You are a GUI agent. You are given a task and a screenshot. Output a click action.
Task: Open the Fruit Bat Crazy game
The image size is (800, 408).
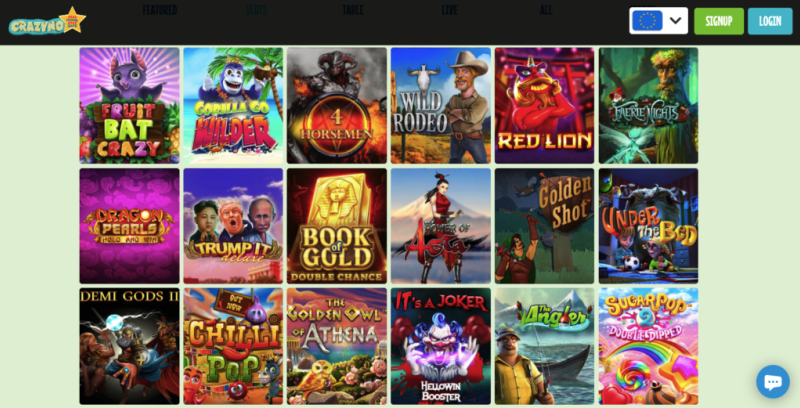coord(129,106)
